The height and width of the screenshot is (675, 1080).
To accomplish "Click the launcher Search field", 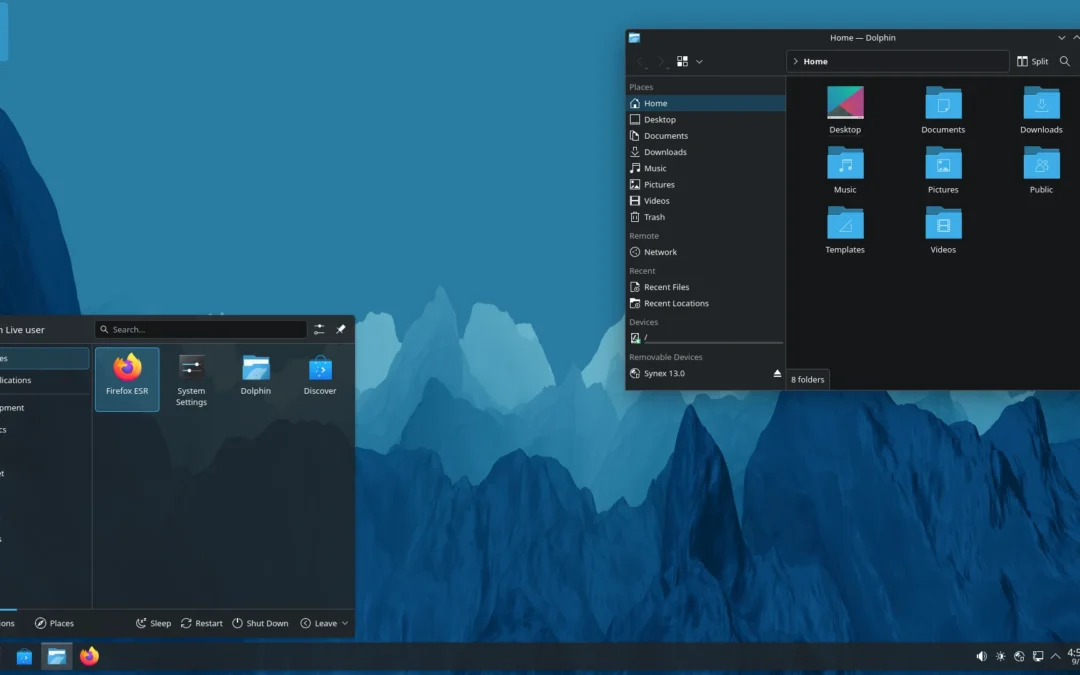I will tap(200, 329).
